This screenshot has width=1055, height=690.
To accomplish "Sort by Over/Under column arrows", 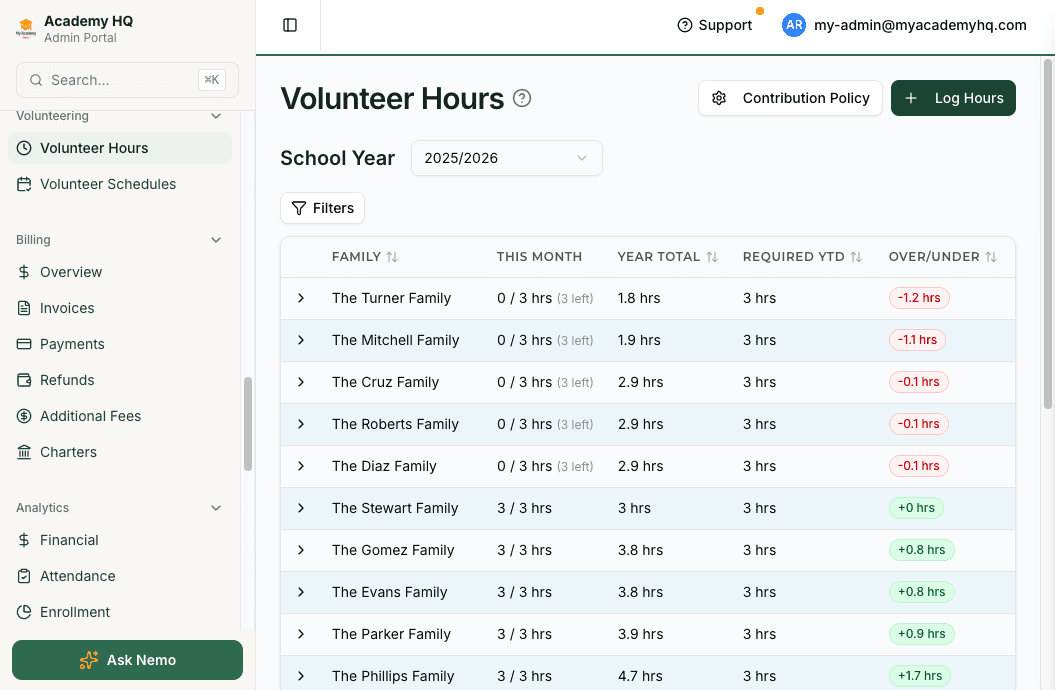I will 990,257.
